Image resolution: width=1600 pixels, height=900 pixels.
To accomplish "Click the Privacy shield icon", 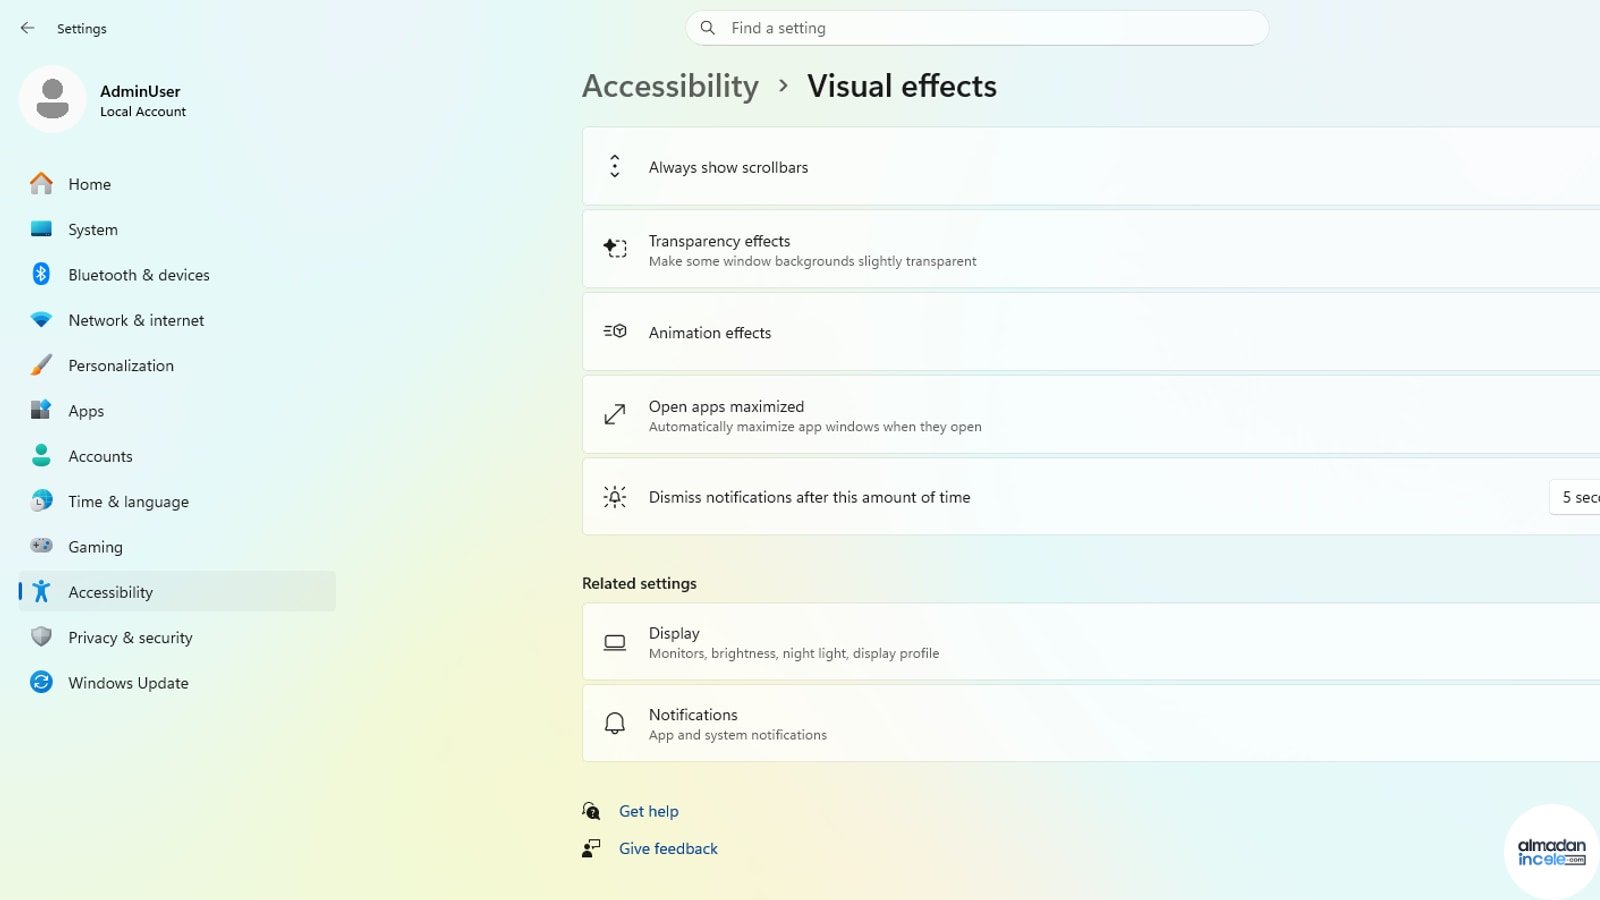I will (x=41, y=637).
